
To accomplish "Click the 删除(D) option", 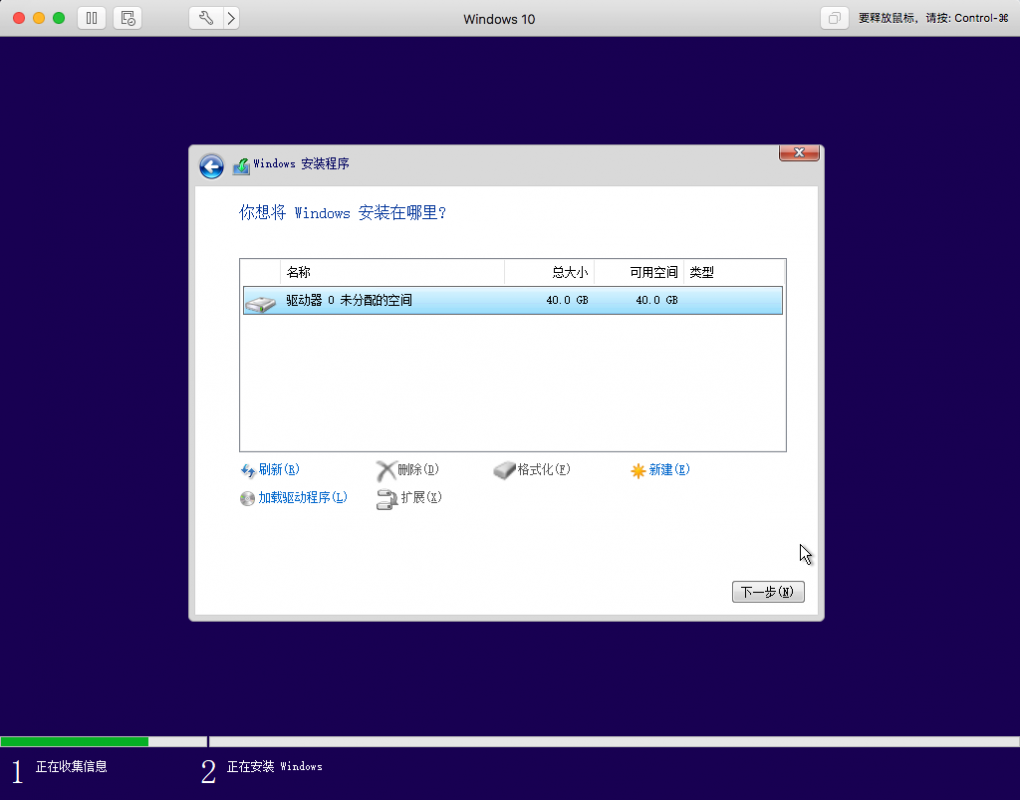I will [418, 469].
